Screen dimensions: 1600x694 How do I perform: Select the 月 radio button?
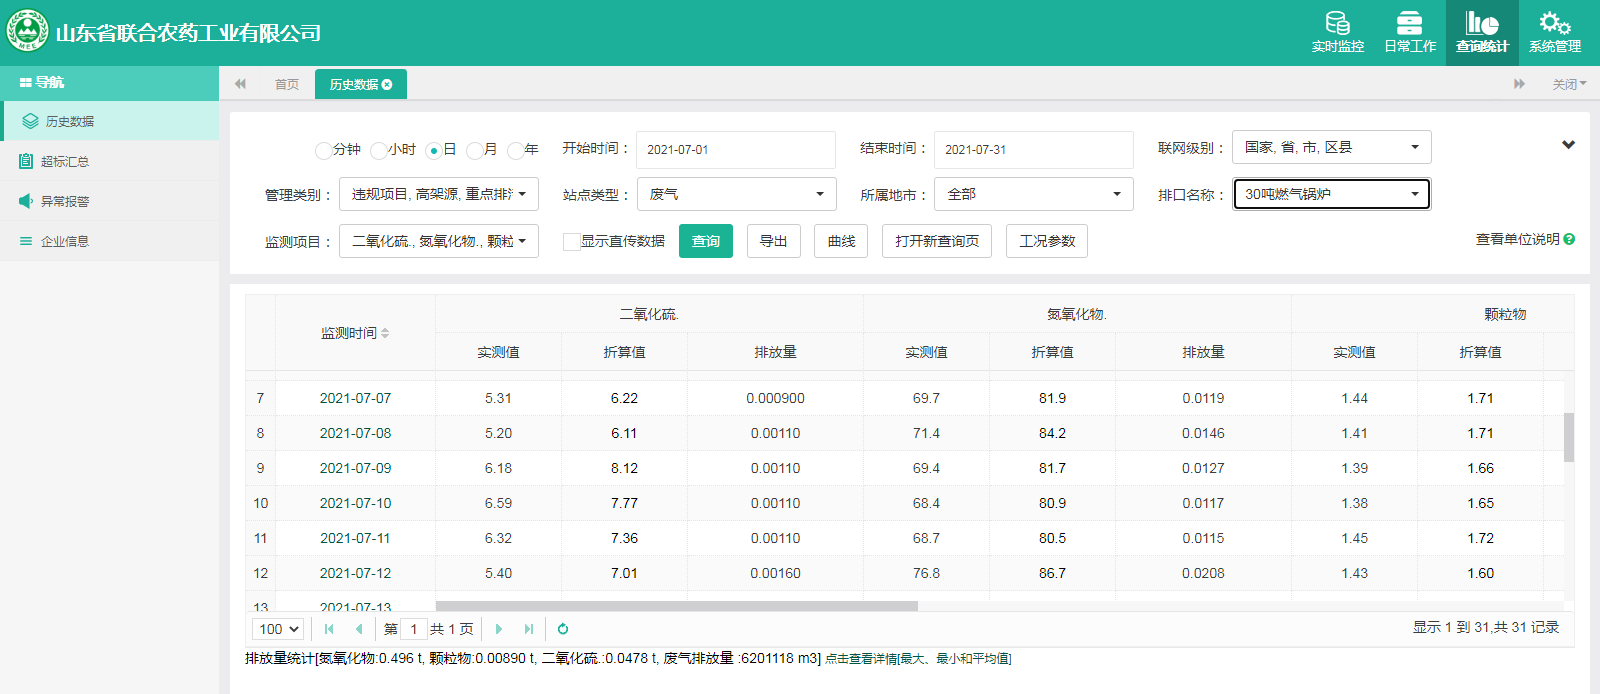tap(475, 150)
